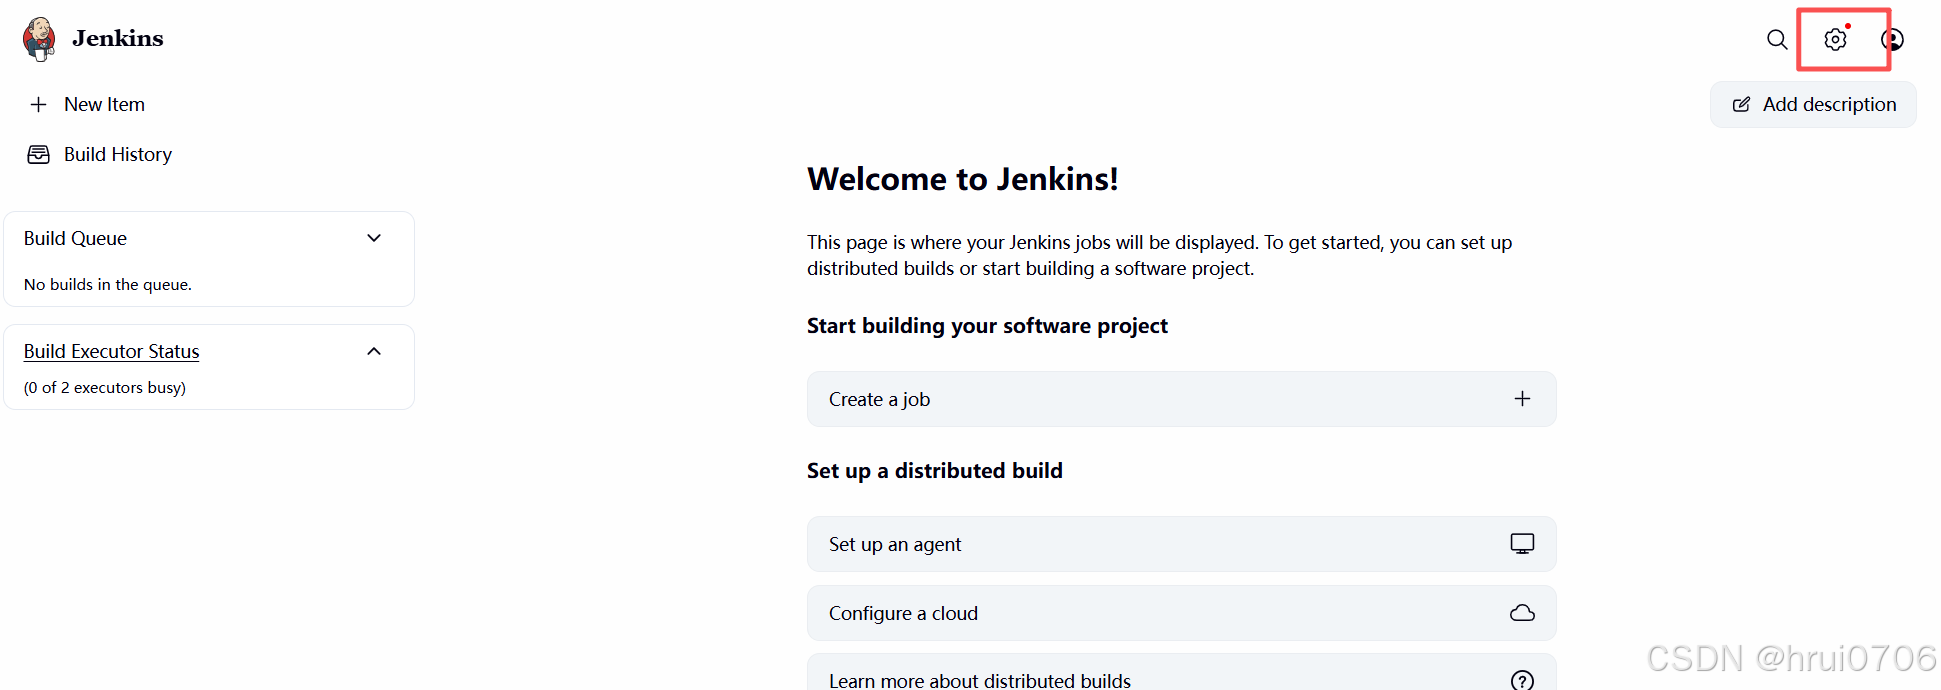Expand the Build Executor Status chevron
Image resolution: width=1941 pixels, height=690 pixels.
pos(374,351)
